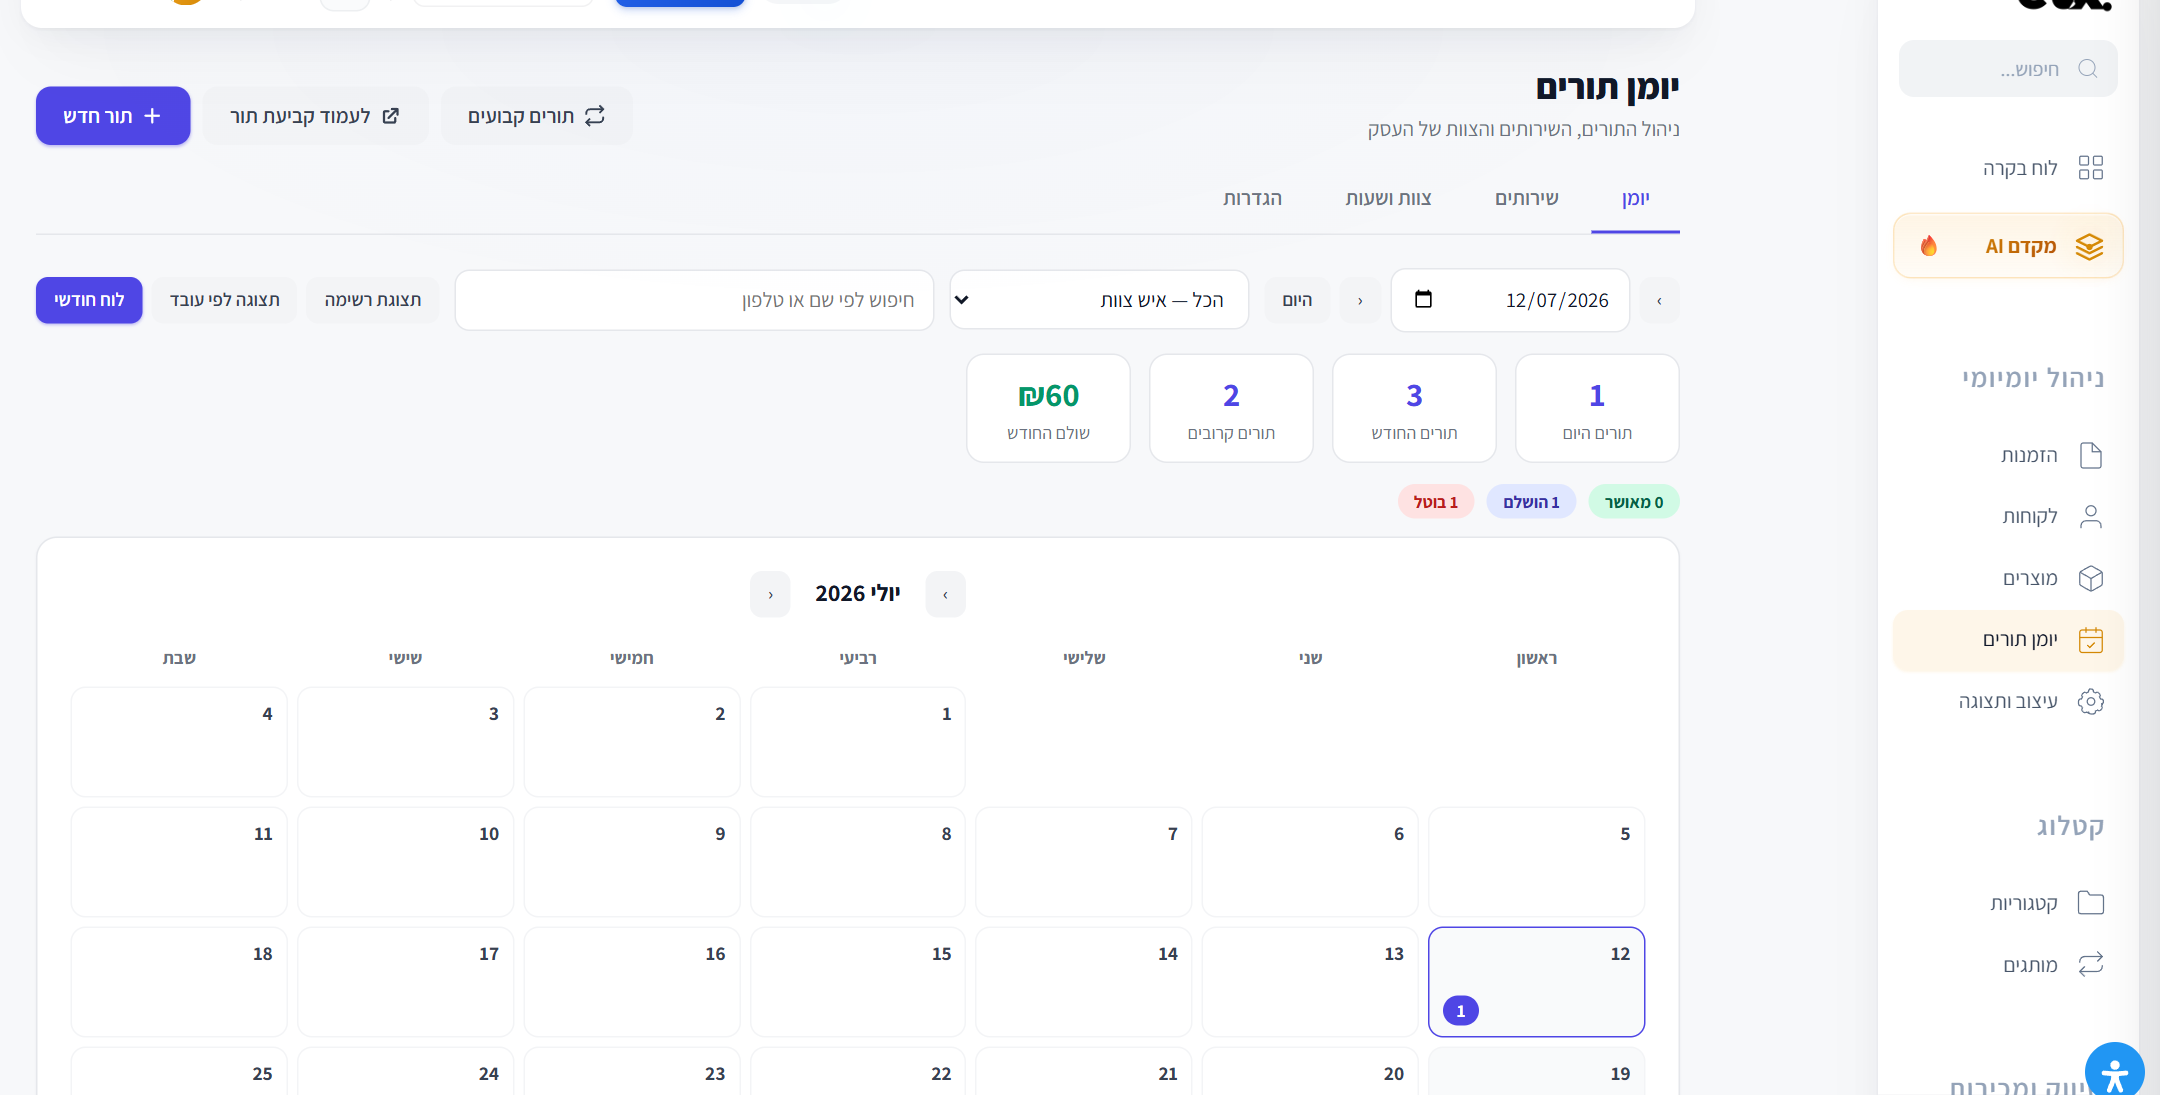Click the 1 הושלם status chip
Screen dimensions: 2160x1095
(x=1531, y=502)
